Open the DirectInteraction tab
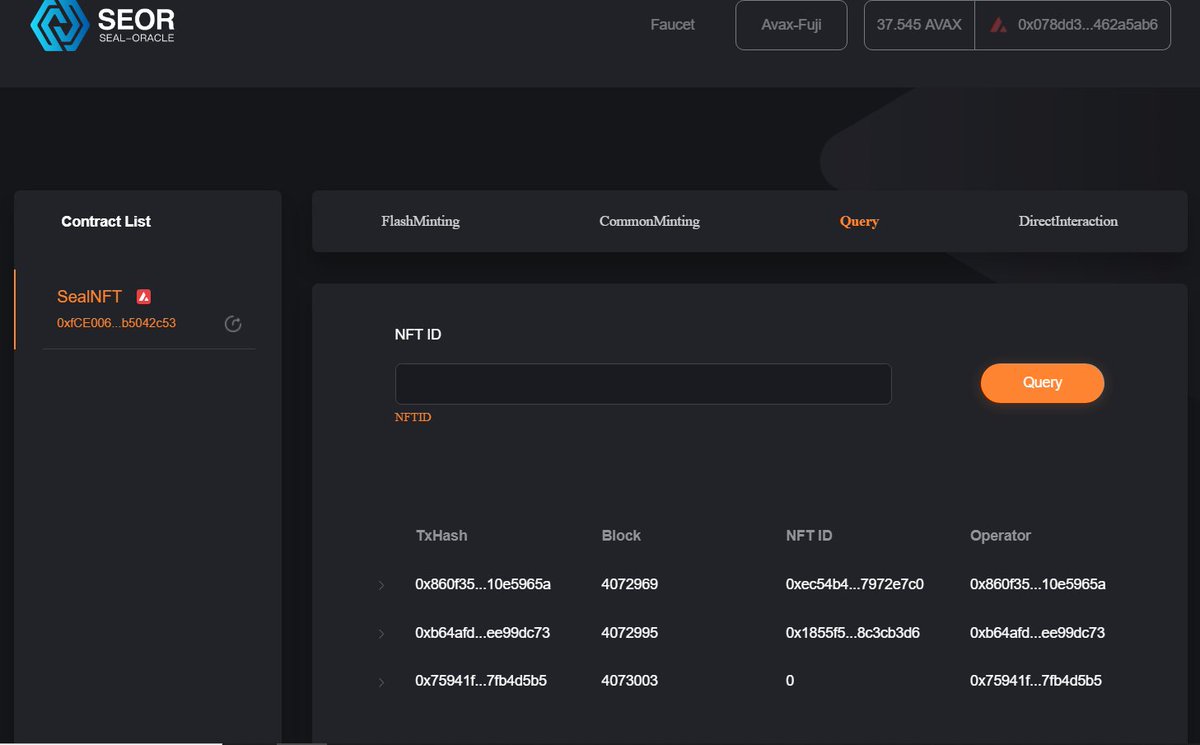 point(1068,221)
